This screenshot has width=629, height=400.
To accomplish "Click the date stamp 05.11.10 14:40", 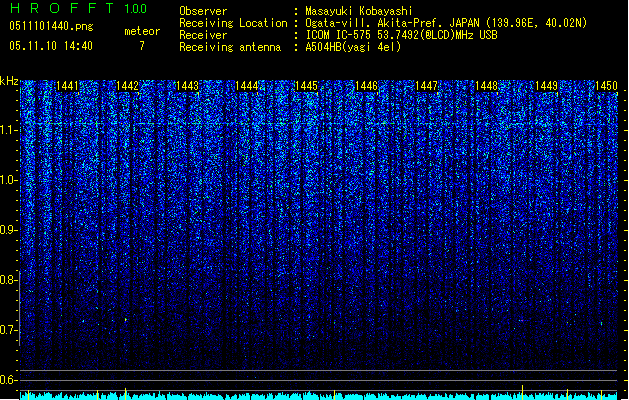I will 51,46.
